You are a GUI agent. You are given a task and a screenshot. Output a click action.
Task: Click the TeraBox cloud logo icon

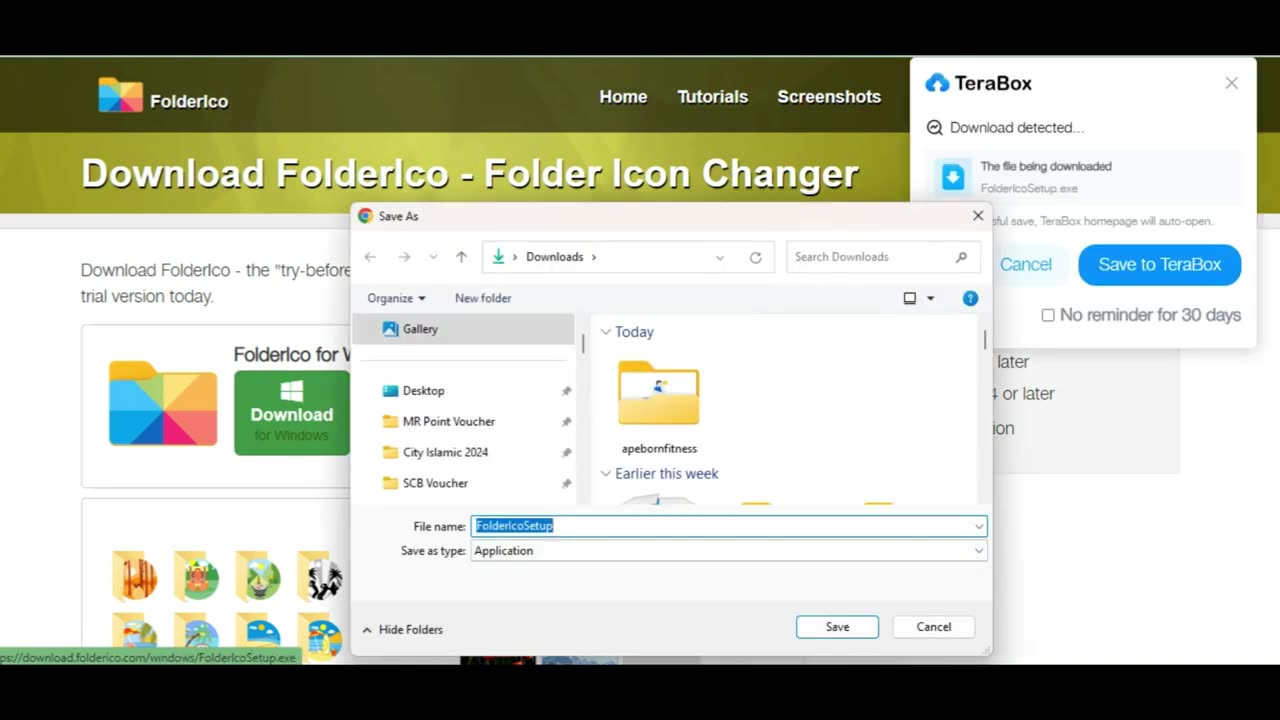937,83
